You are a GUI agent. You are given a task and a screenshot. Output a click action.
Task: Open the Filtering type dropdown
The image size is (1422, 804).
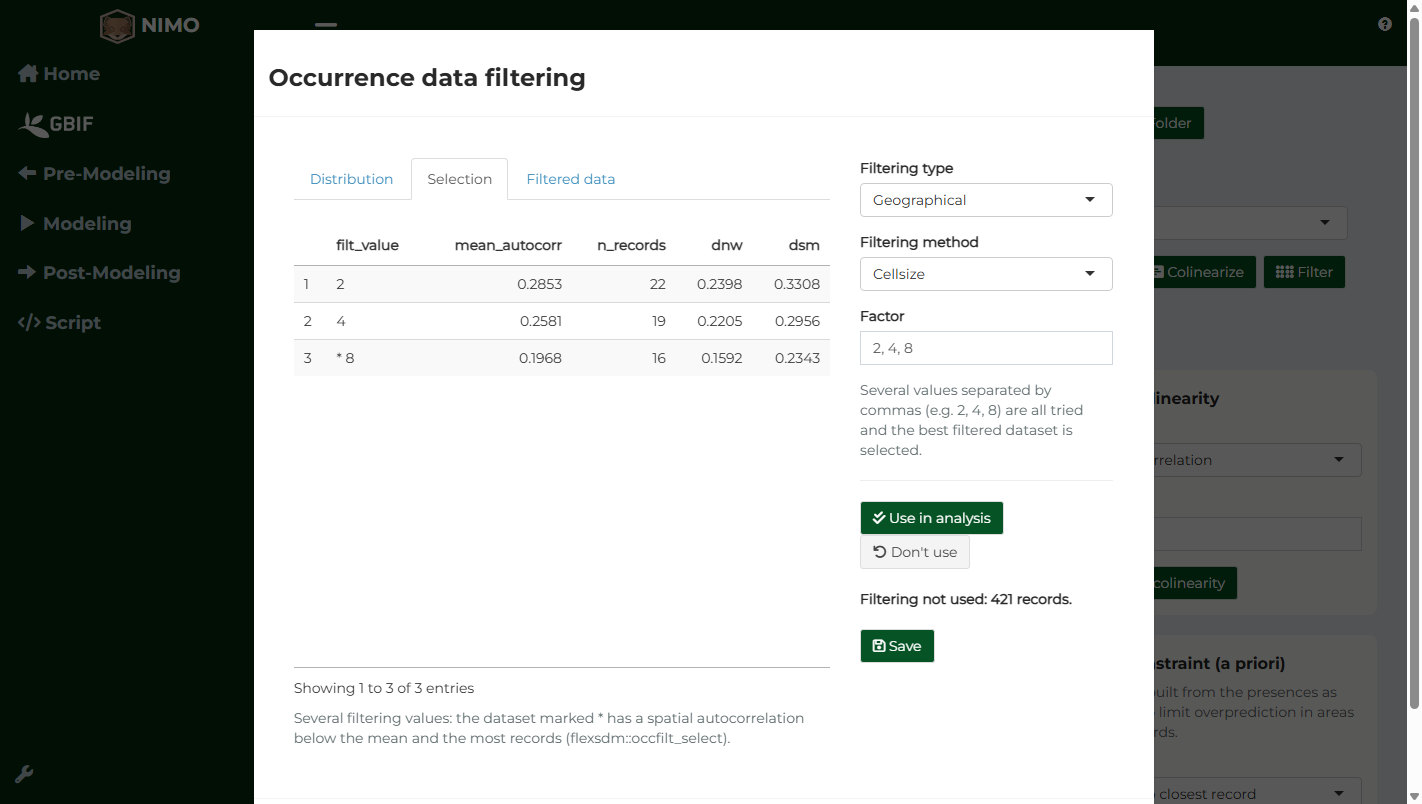coord(986,200)
